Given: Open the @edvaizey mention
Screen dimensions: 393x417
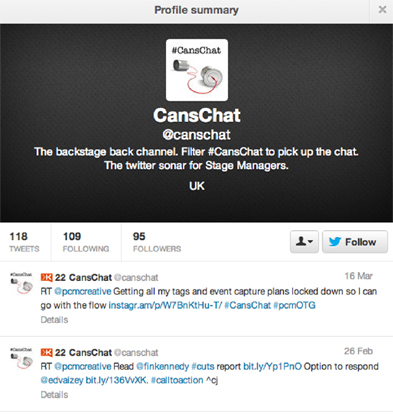Looking at the screenshot, I should pyautogui.click(x=62, y=380).
